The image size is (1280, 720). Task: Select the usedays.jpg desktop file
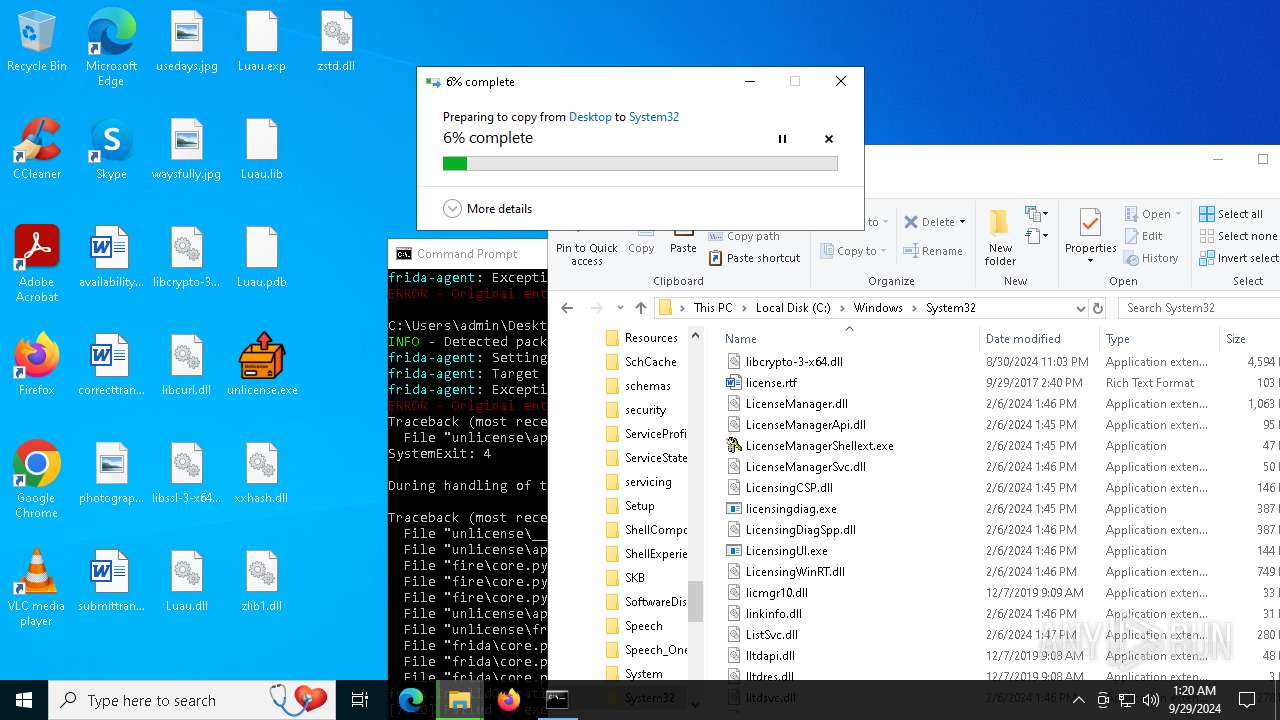pos(187,43)
